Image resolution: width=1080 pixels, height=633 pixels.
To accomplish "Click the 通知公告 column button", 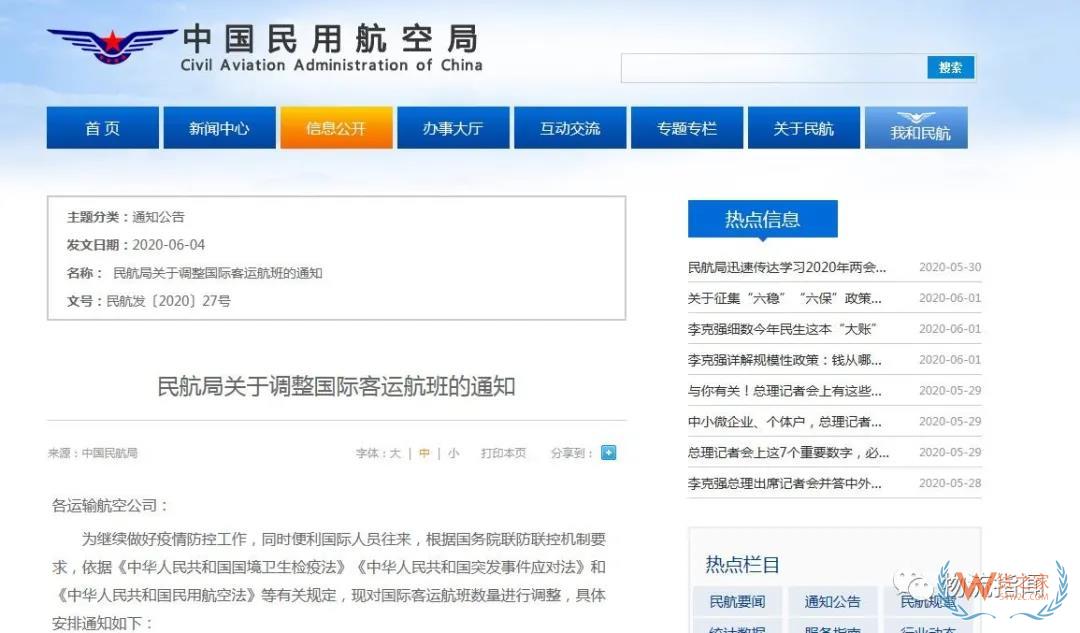I will point(832,601).
